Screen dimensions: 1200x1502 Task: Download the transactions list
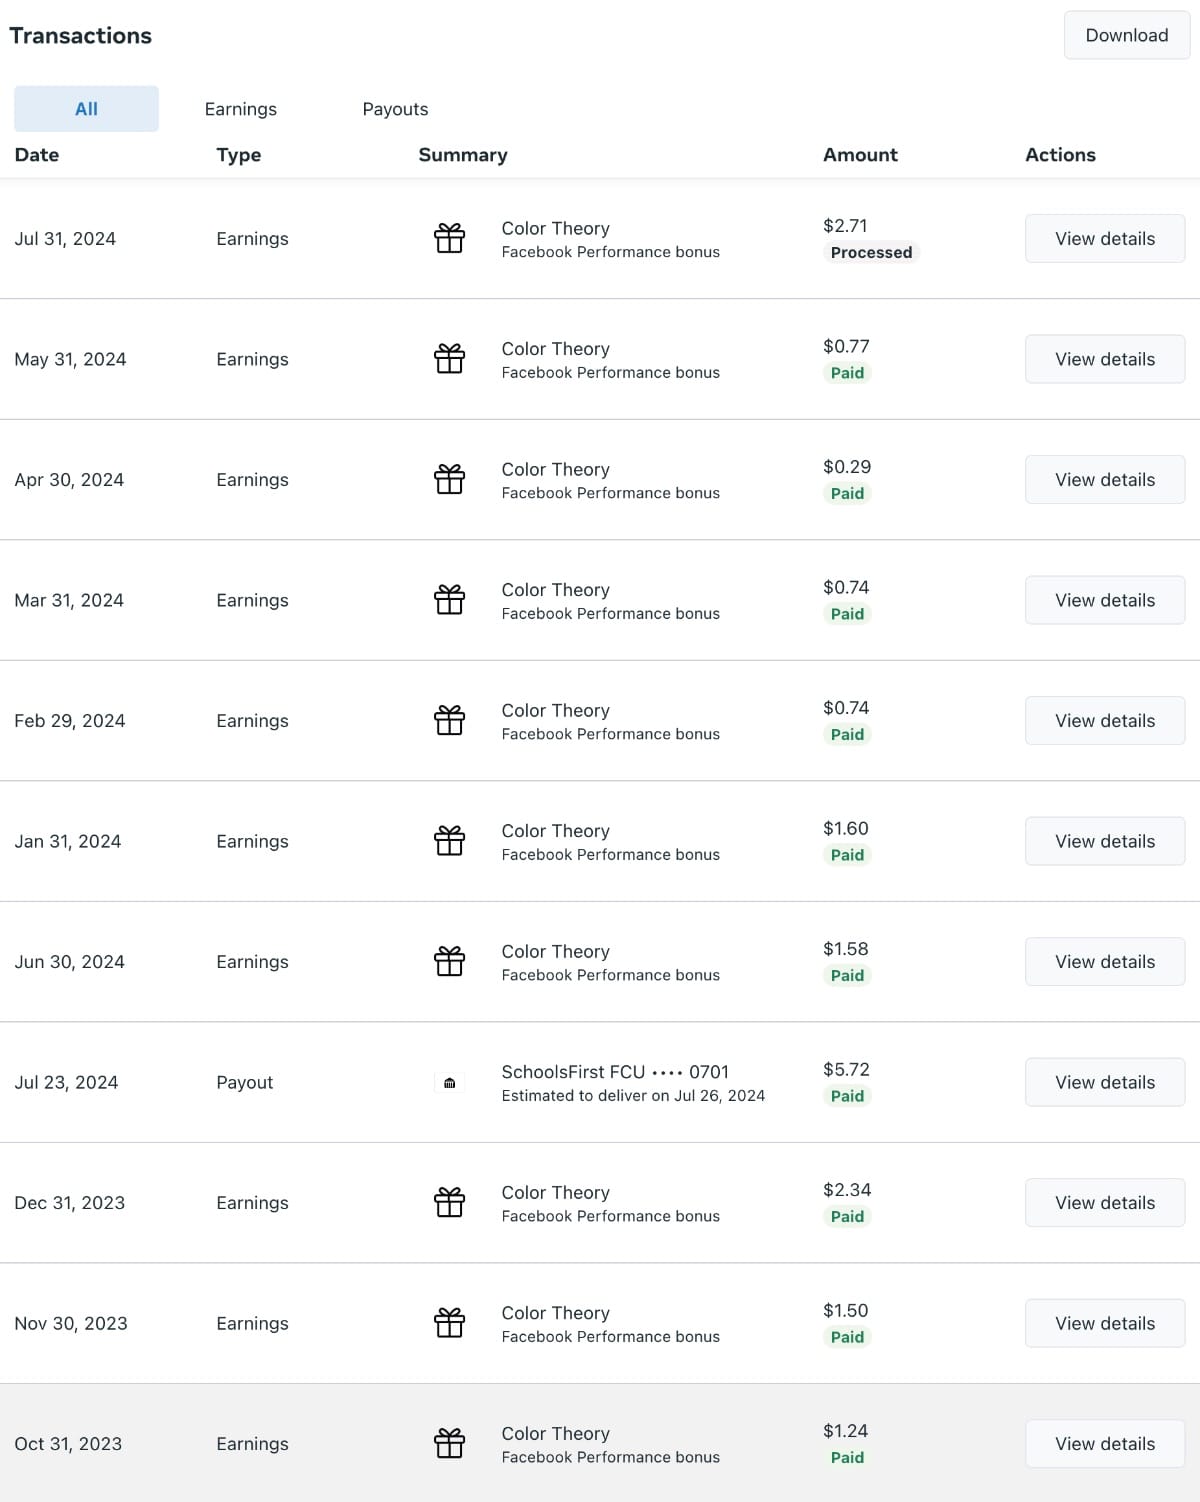pyautogui.click(x=1126, y=35)
